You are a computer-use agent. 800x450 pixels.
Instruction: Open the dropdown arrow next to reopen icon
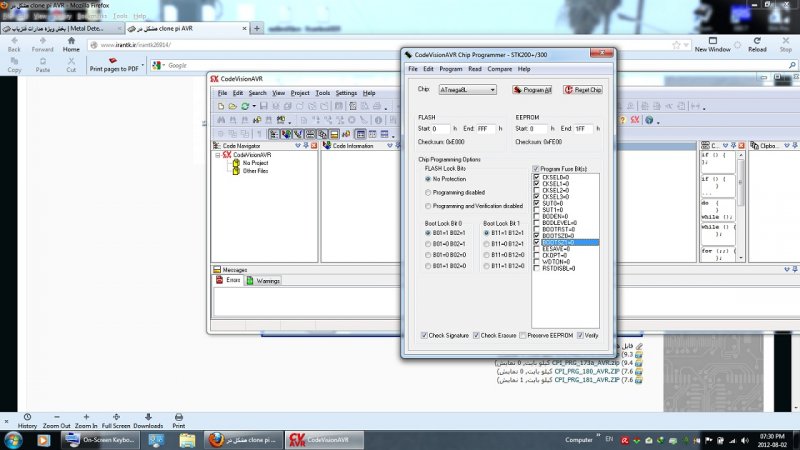254,106
